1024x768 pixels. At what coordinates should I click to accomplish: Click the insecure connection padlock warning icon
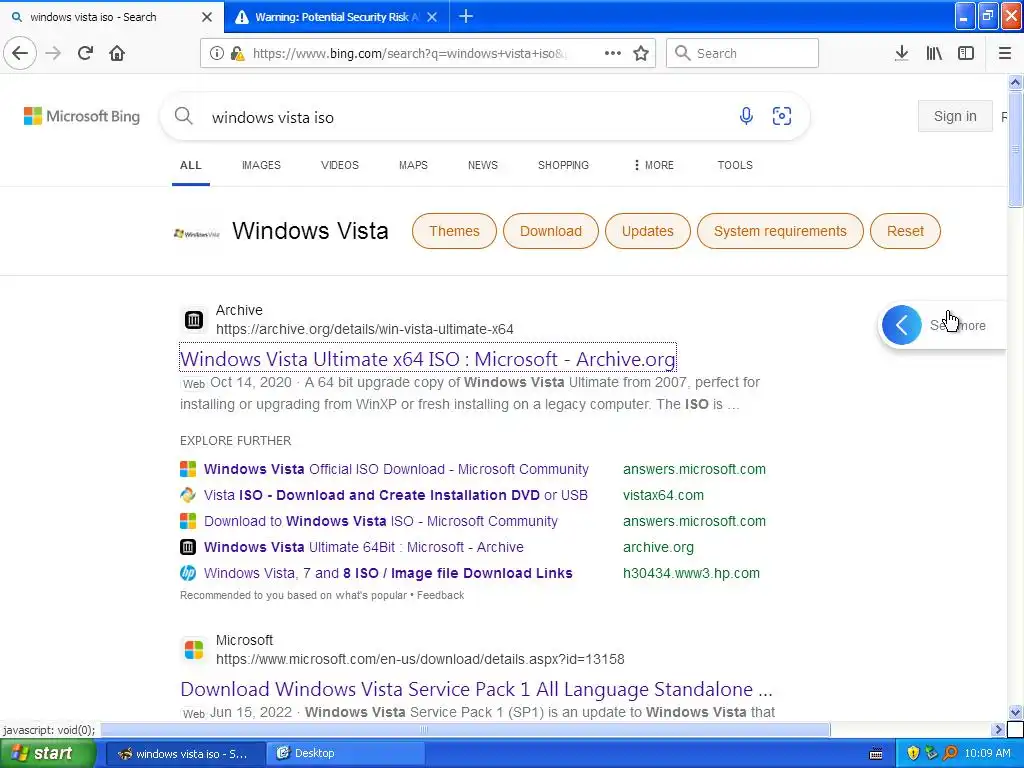(x=238, y=53)
